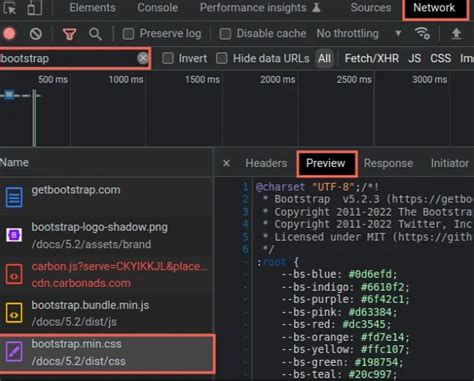This screenshot has height=381, width=474.
Task: Toggle the network filter funnel icon
Action: pos(69,34)
